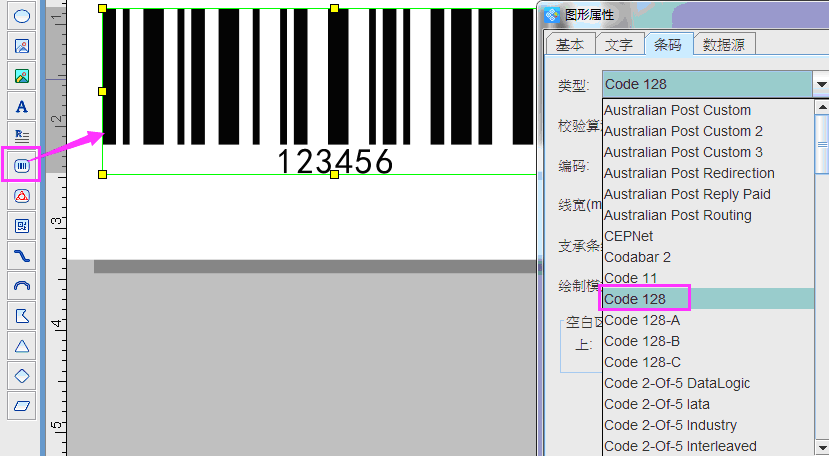Viewport: 829px width, 456px height.
Task: Select the red triangle-in-circle shape tool
Action: [22, 196]
